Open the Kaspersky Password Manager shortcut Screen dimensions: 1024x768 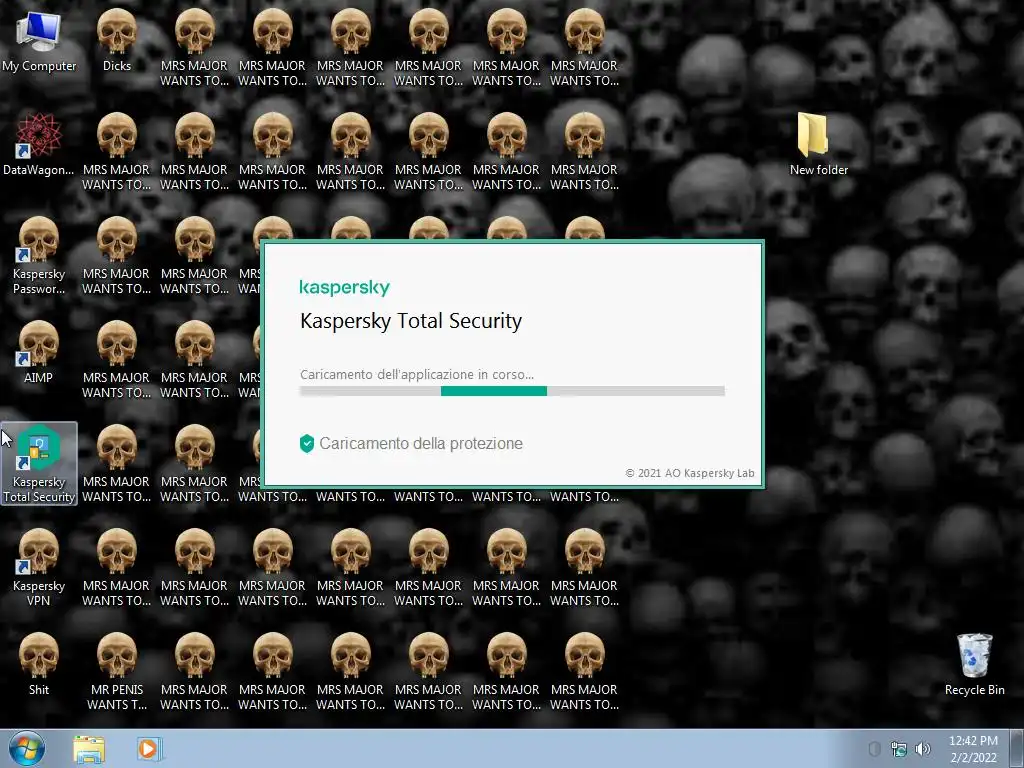tap(39, 255)
